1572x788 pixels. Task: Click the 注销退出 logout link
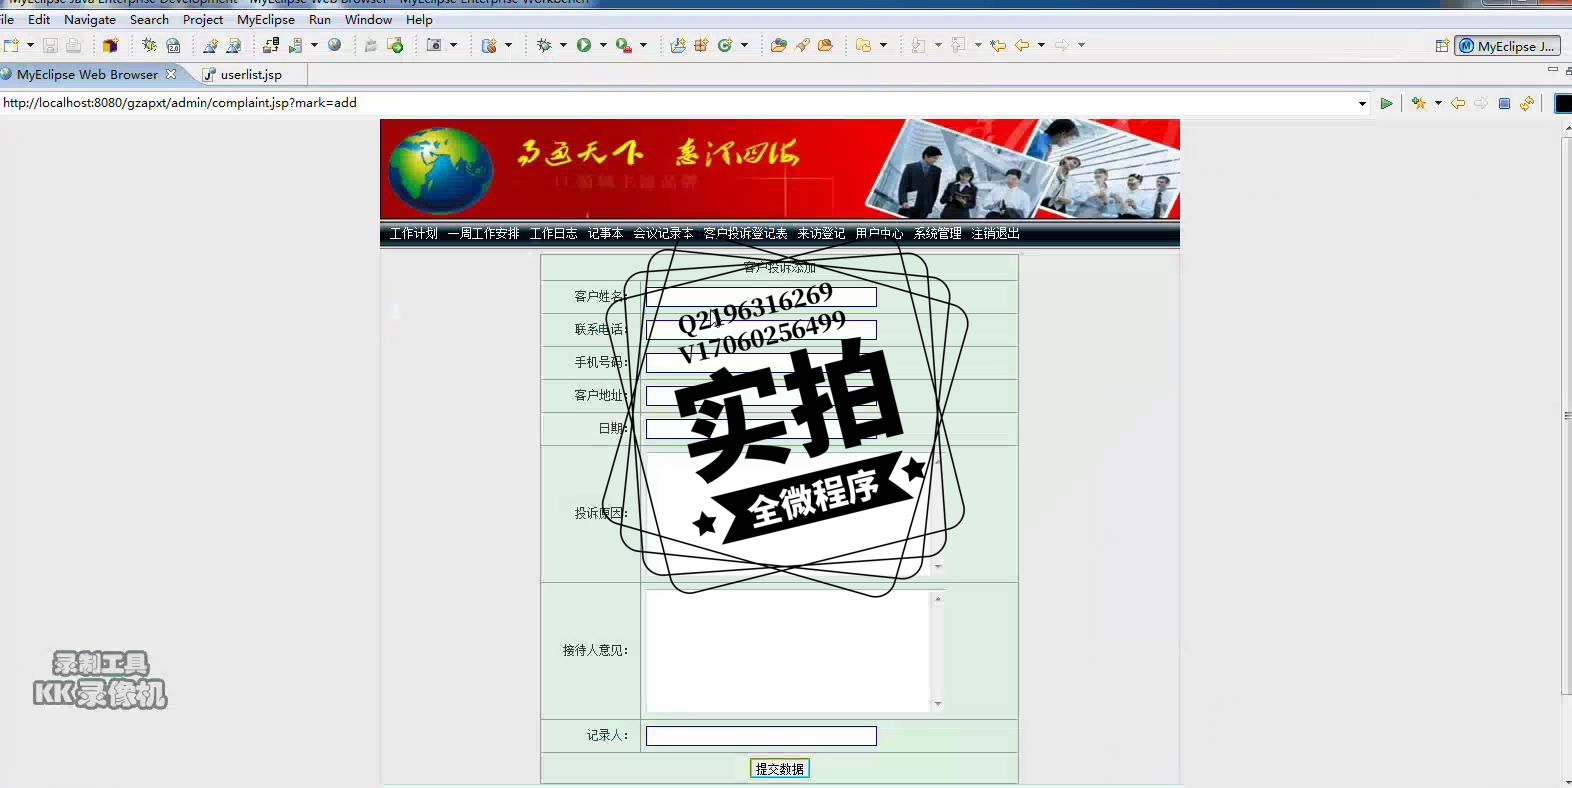click(x=995, y=233)
